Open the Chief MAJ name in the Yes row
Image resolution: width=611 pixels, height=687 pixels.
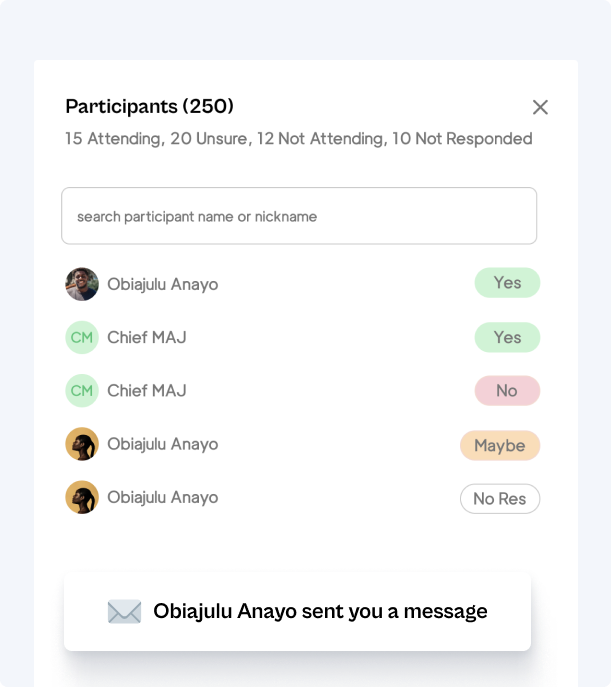[147, 337]
